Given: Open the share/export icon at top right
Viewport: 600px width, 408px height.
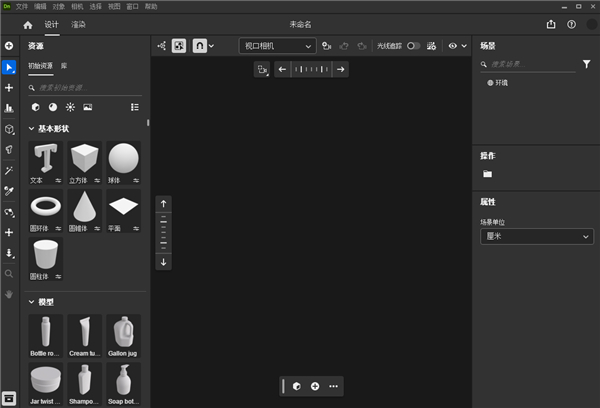Looking at the screenshot, I should click(x=551, y=25).
